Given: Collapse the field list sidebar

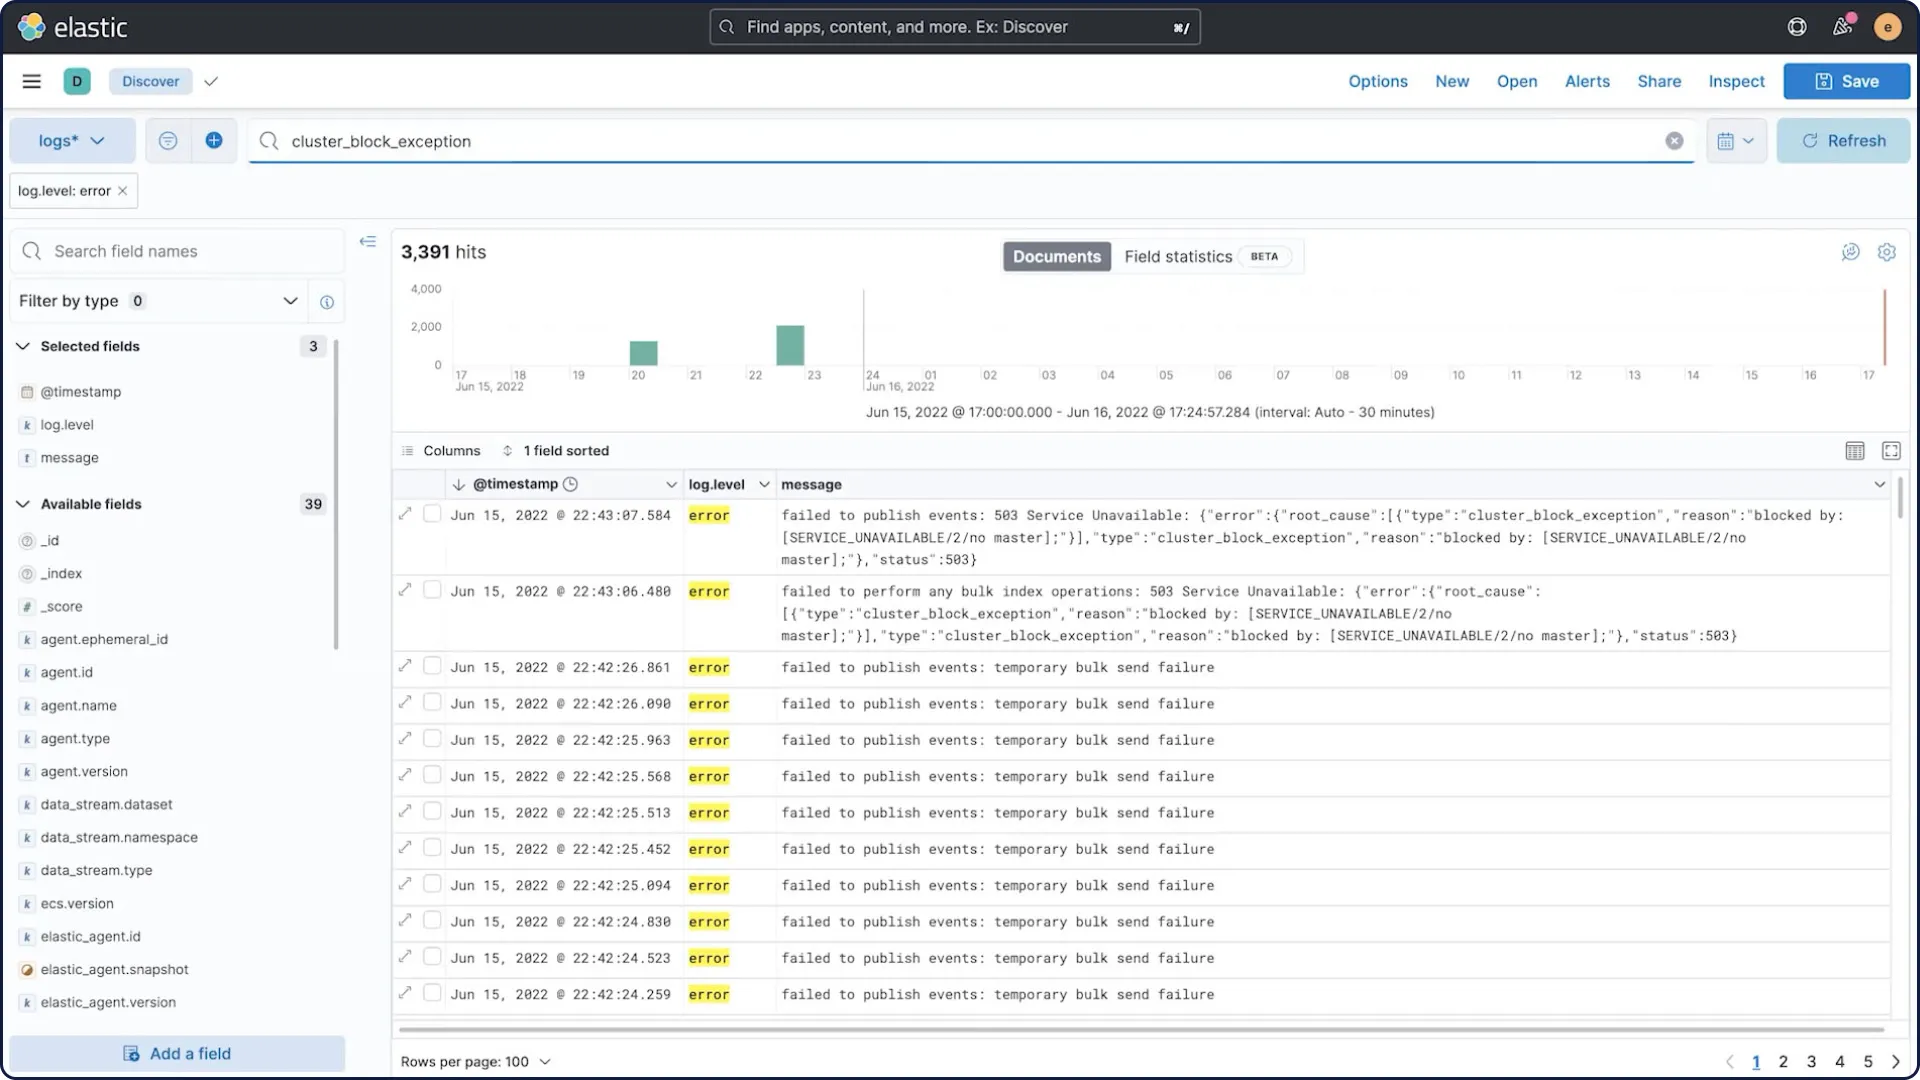Looking at the screenshot, I should click(368, 242).
